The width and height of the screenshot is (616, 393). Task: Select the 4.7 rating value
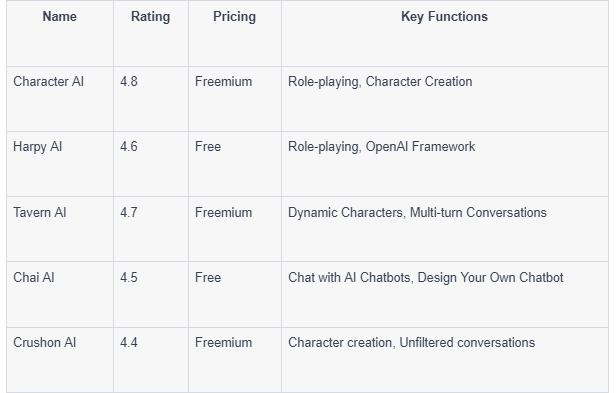[129, 213]
